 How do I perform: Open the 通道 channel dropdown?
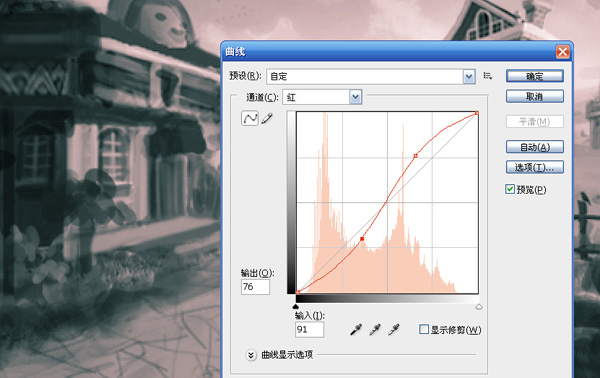point(322,97)
